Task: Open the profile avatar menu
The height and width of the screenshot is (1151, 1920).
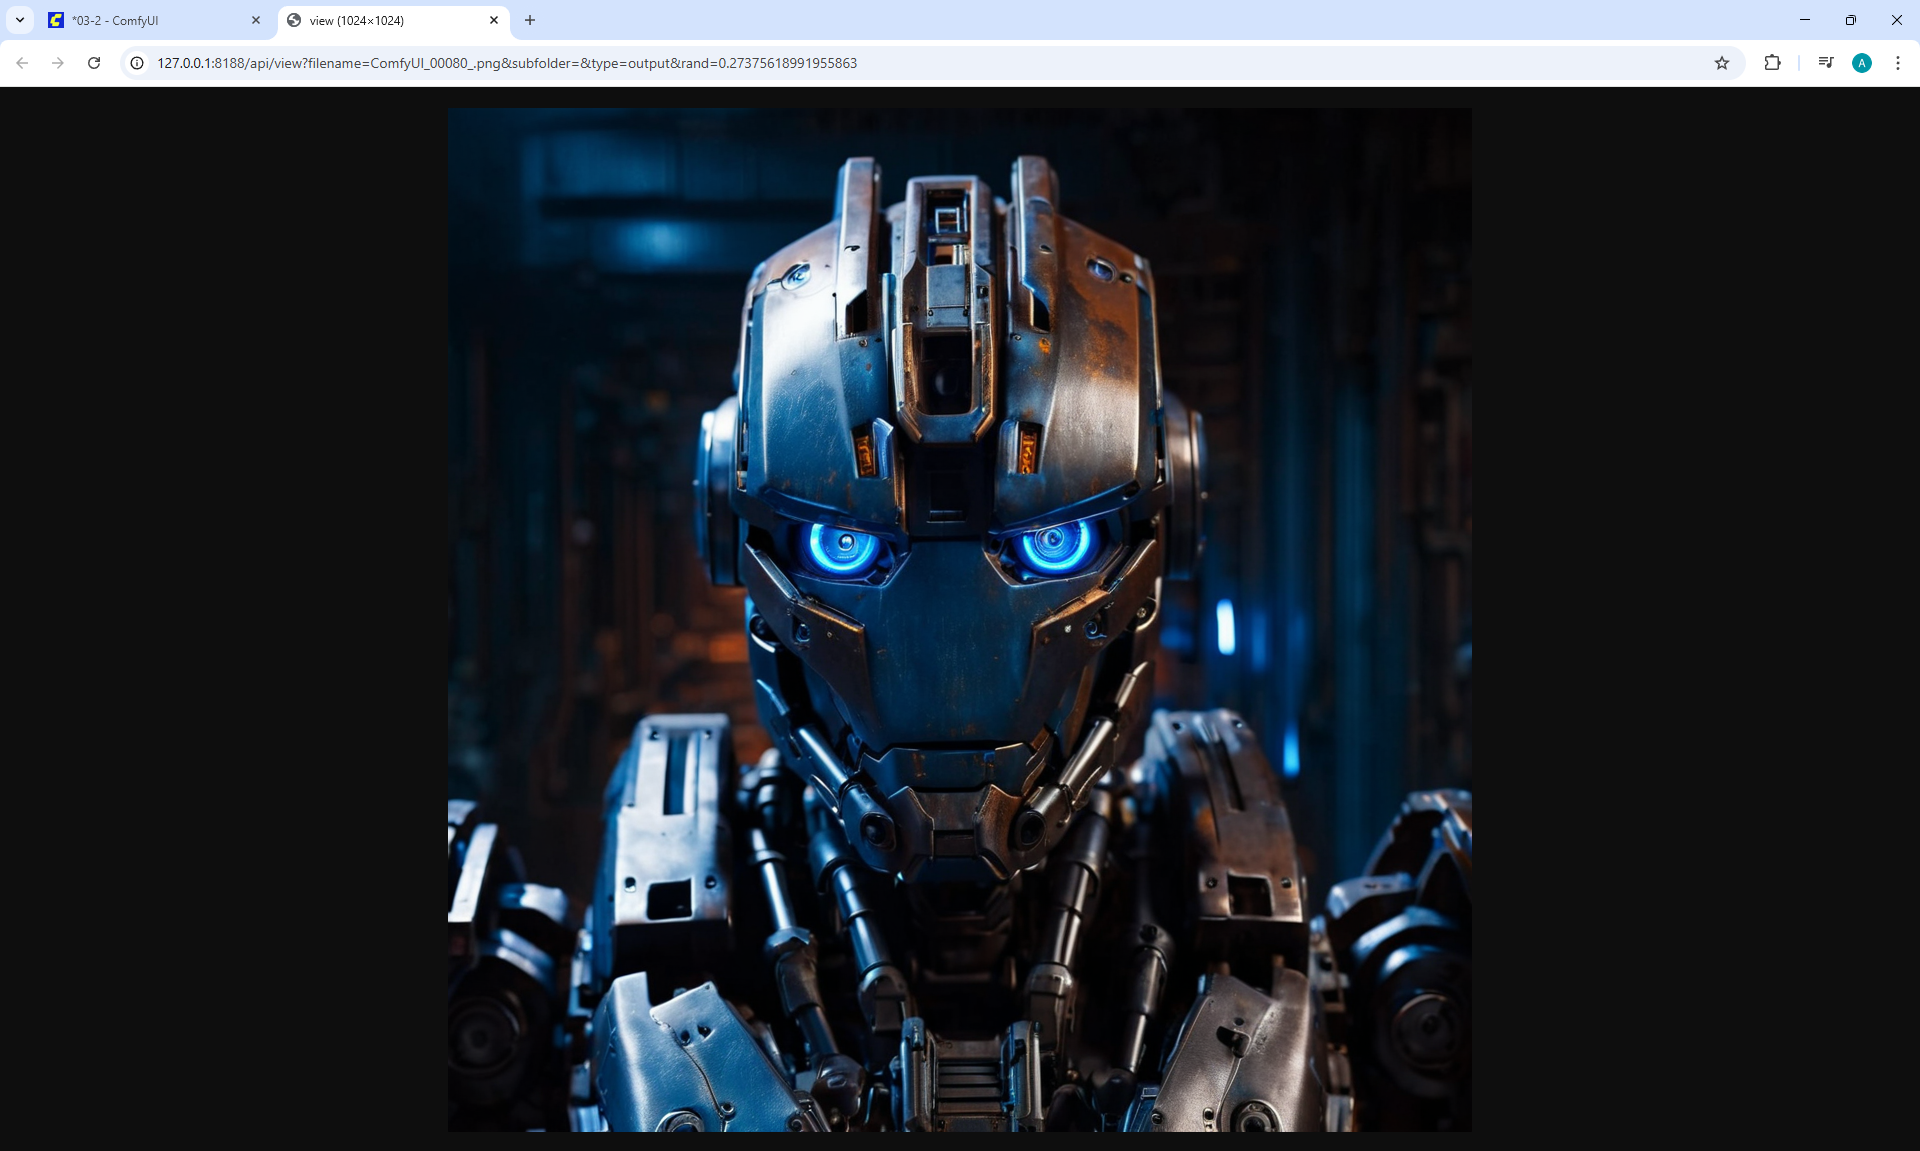Action: pyautogui.click(x=1861, y=63)
